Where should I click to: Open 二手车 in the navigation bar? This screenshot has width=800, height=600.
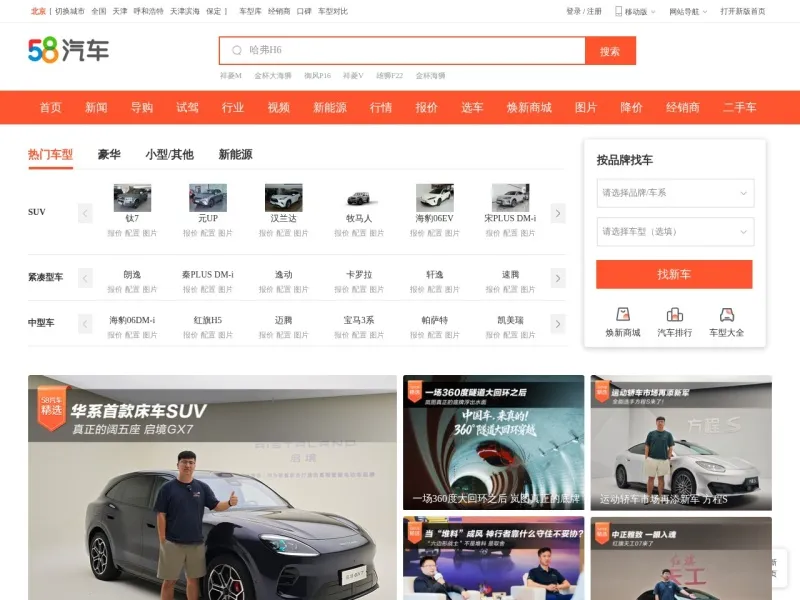pyautogui.click(x=740, y=108)
